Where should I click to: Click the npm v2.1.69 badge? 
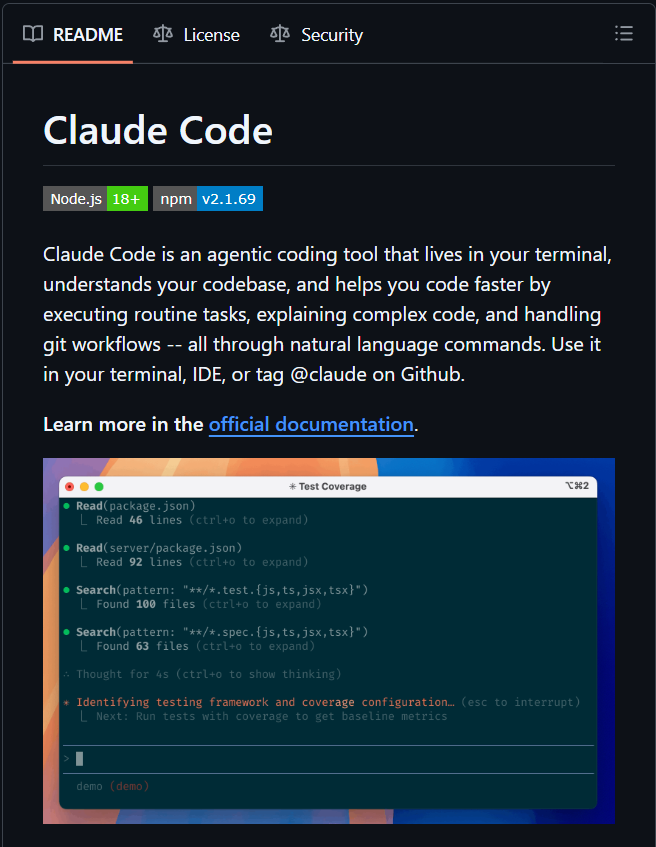[x=207, y=199]
